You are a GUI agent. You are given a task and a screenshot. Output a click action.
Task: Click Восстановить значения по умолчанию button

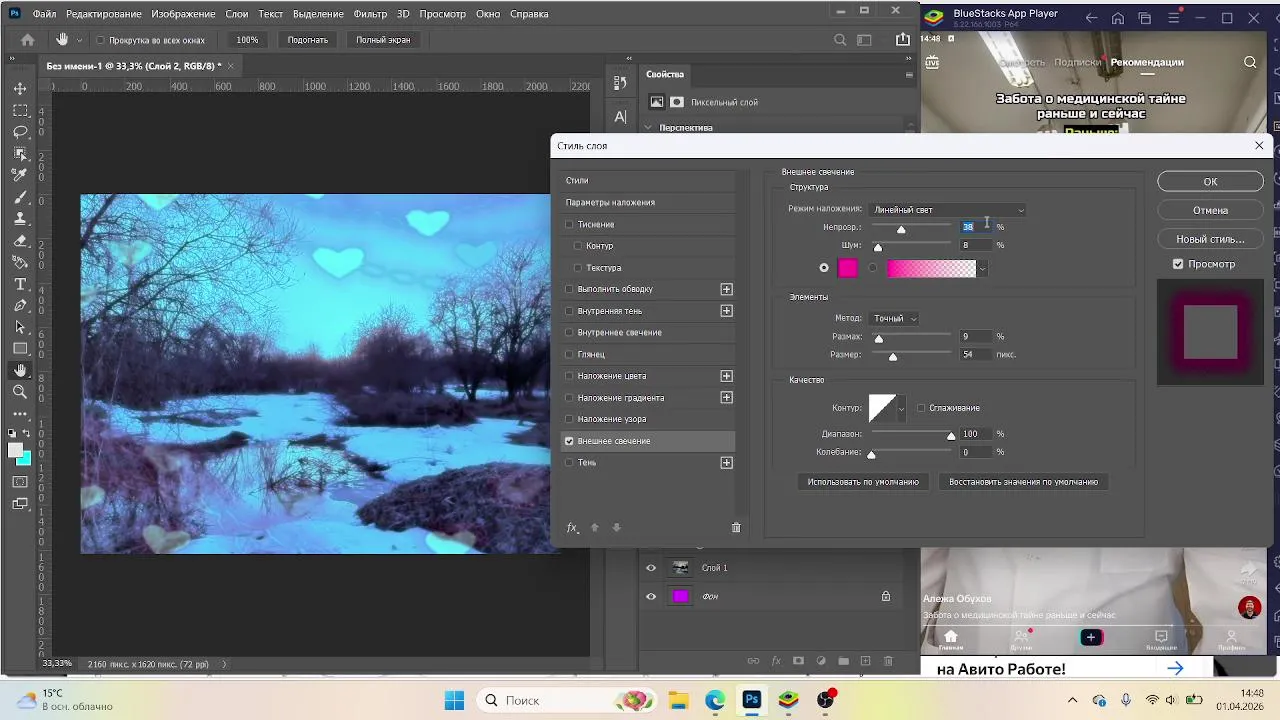point(1023,482)
